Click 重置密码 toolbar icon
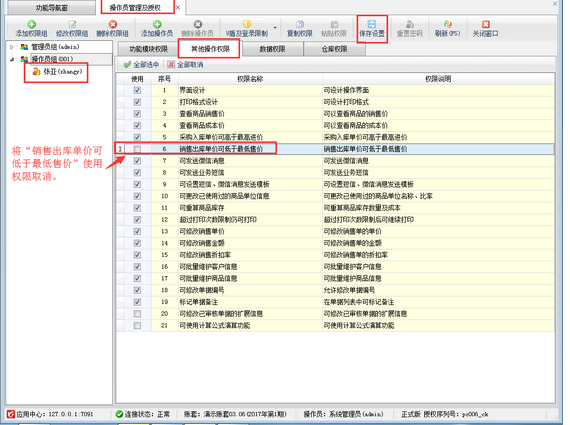Image resolution: width=570 pixels, height=425 pixels. click(410, 24)
